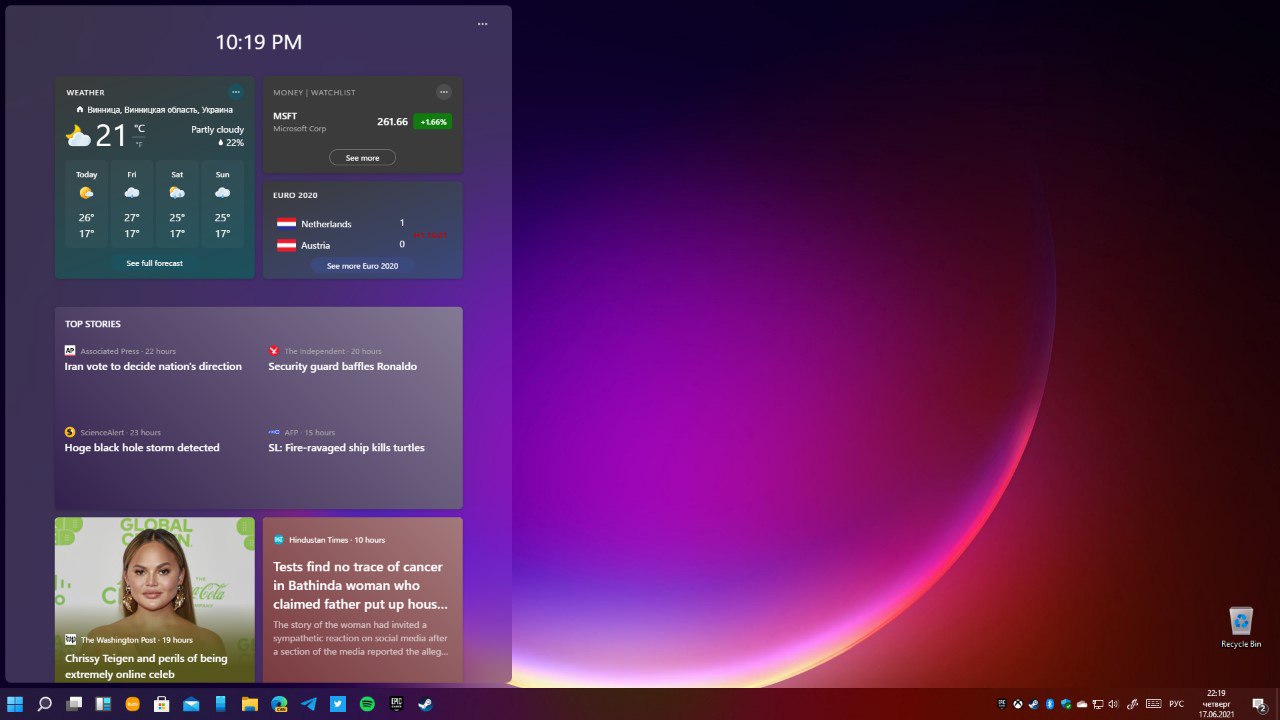The width and height of the screenshot is (1280, 720).
Task: Open the Mail app on the taskbar
Action: click(190, 704)
